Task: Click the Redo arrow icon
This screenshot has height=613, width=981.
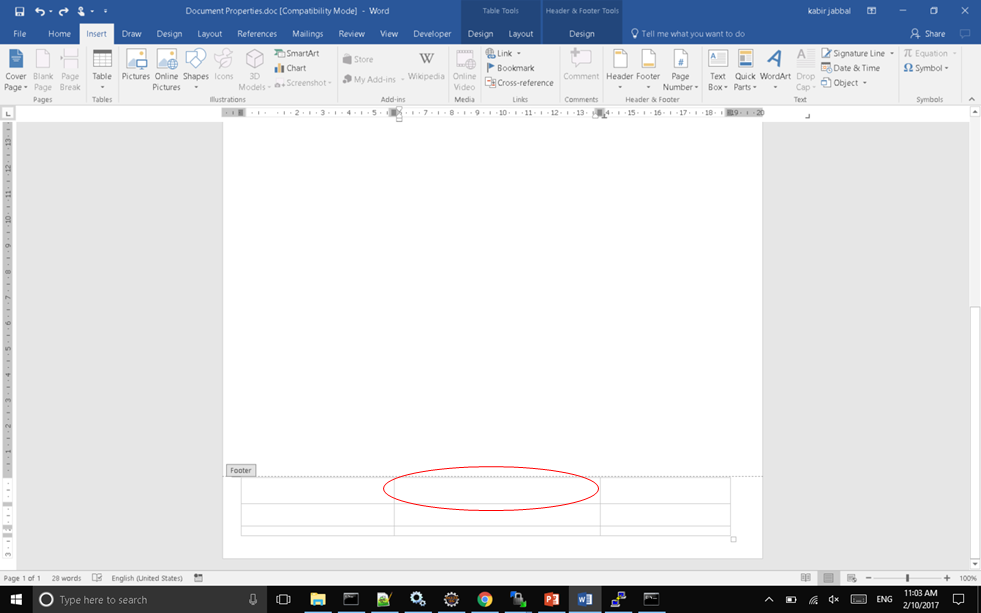Action: (63, 11)
